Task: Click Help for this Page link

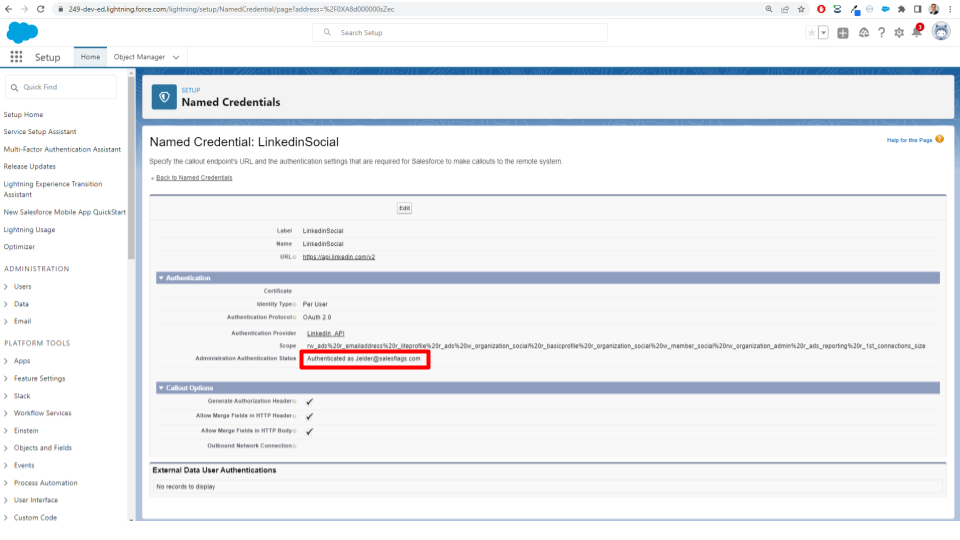Action: point(909,140)
